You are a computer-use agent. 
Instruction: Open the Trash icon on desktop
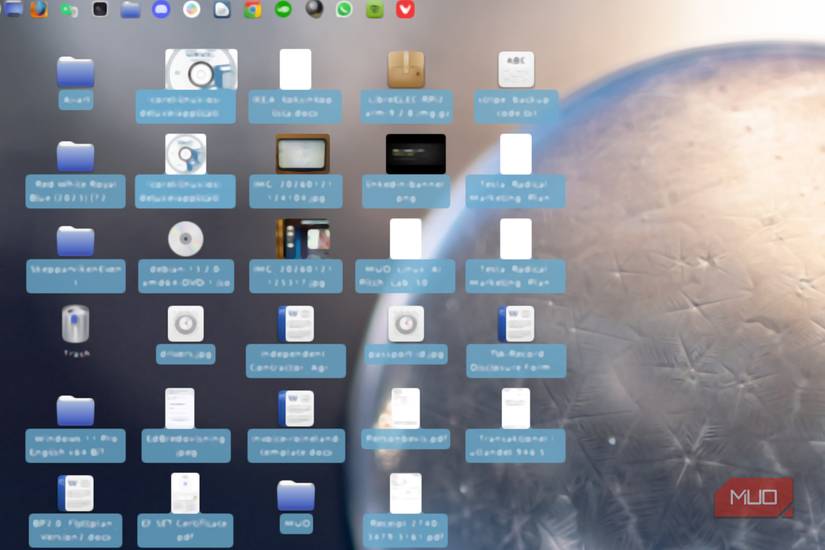coord(76,331)
